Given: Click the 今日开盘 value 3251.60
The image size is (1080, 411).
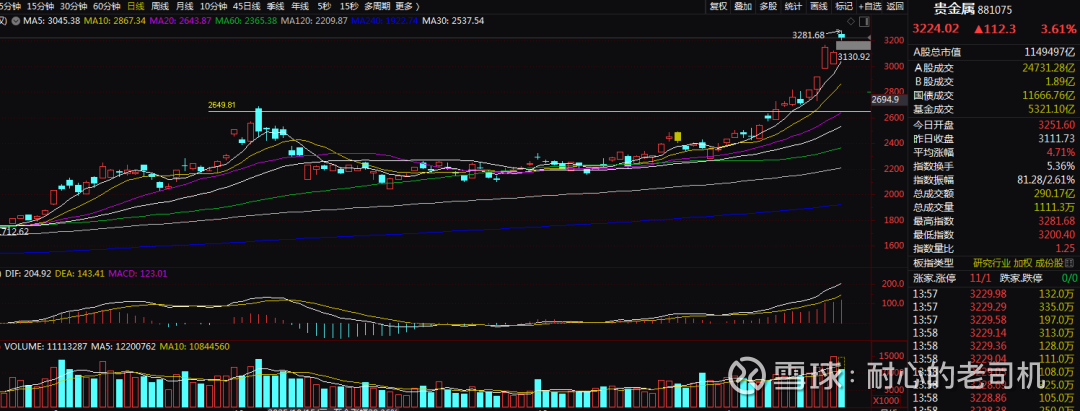Looking at the screenshot, I should coord(1055,125).
